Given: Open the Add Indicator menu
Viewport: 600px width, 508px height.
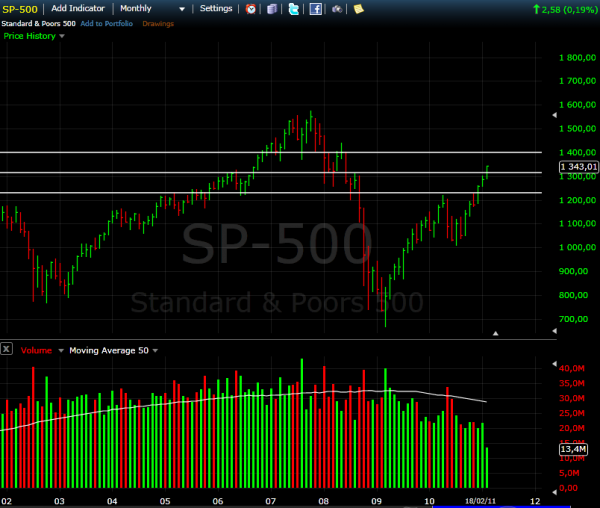Looking at the screenshot, I should [78, 8].
